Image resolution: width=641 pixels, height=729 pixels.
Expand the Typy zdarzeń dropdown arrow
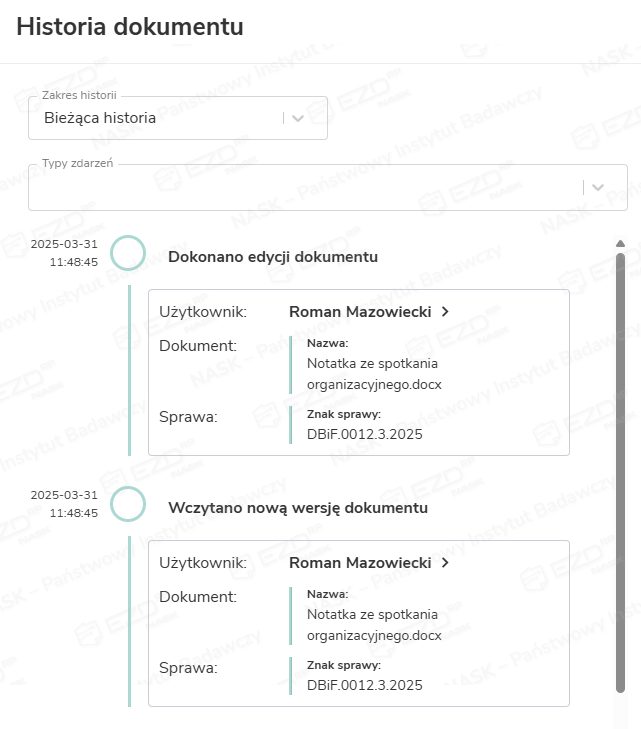click(x=598, y=187)
